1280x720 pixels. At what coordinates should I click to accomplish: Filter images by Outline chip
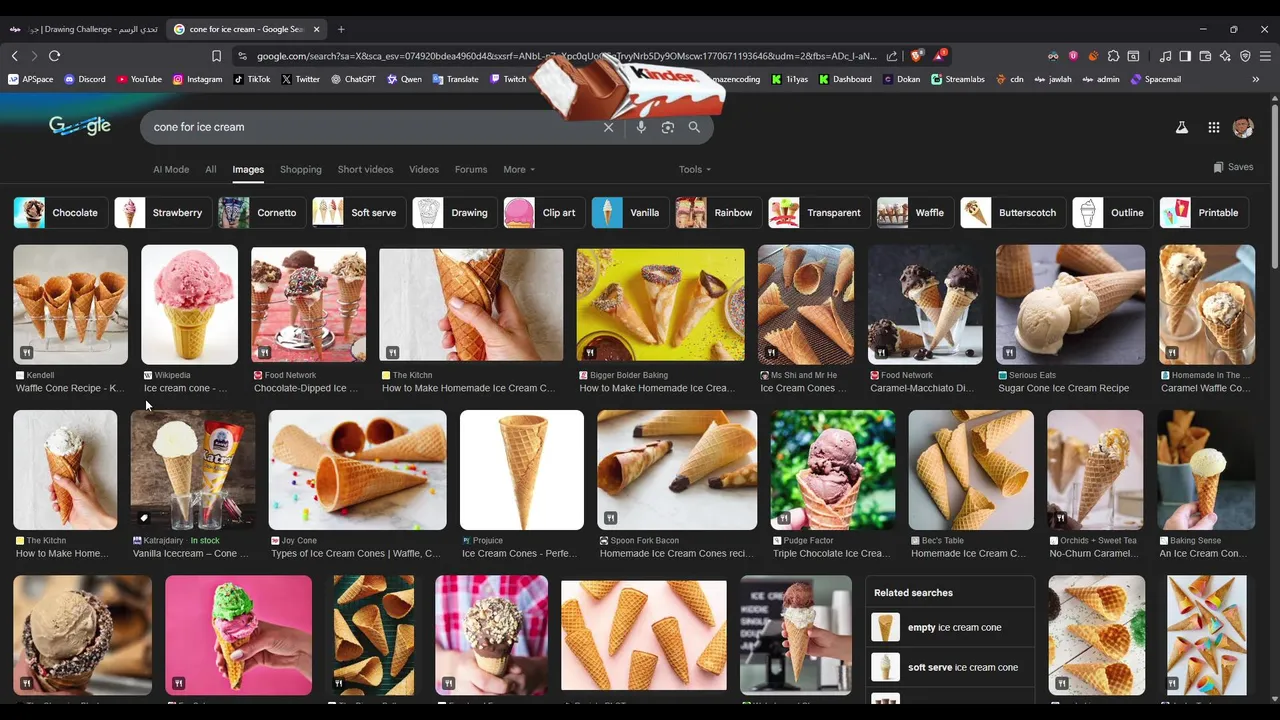click(1112, 212)
